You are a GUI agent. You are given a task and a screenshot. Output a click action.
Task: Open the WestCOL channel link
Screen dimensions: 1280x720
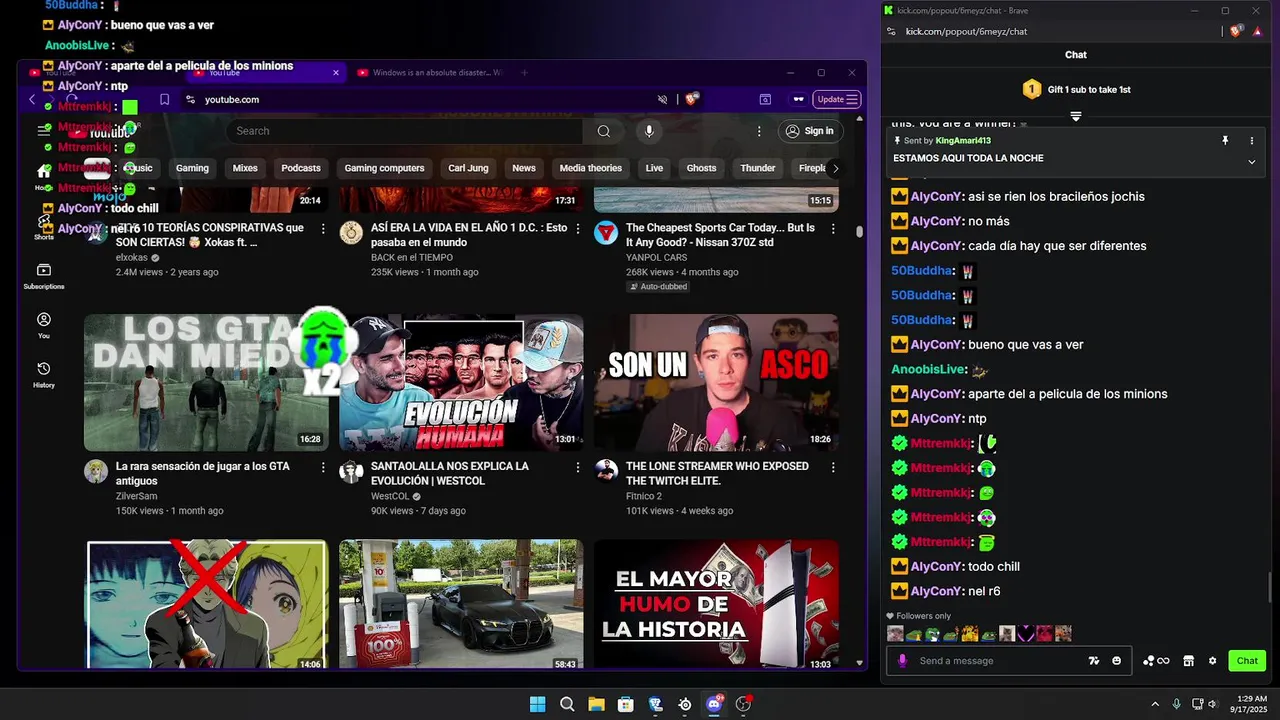point(390,496)
